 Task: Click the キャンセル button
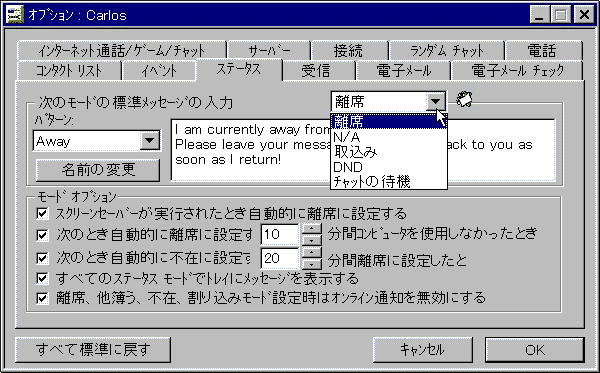(422, 349)
